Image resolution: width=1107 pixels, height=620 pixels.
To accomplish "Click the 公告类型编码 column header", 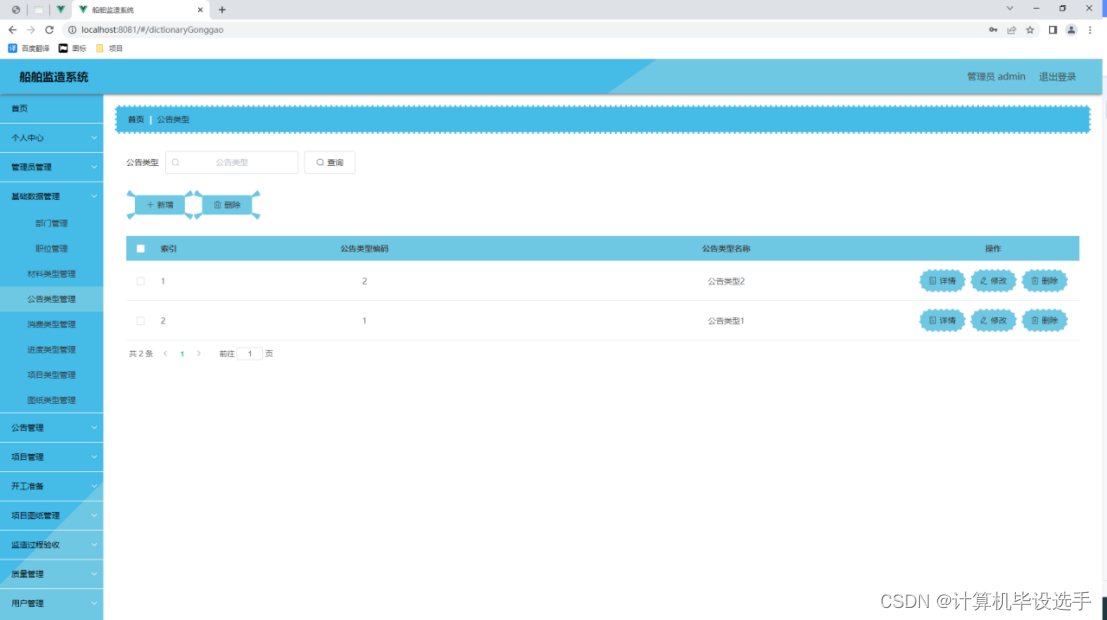I will pyautogui.click(x=364, y=249).
